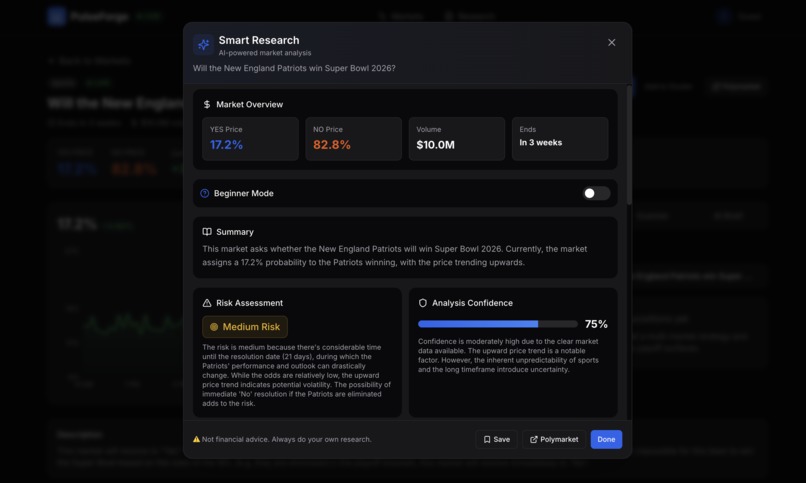Click the Done button
This screenshot has width=806, height=483.
(606, 439)
